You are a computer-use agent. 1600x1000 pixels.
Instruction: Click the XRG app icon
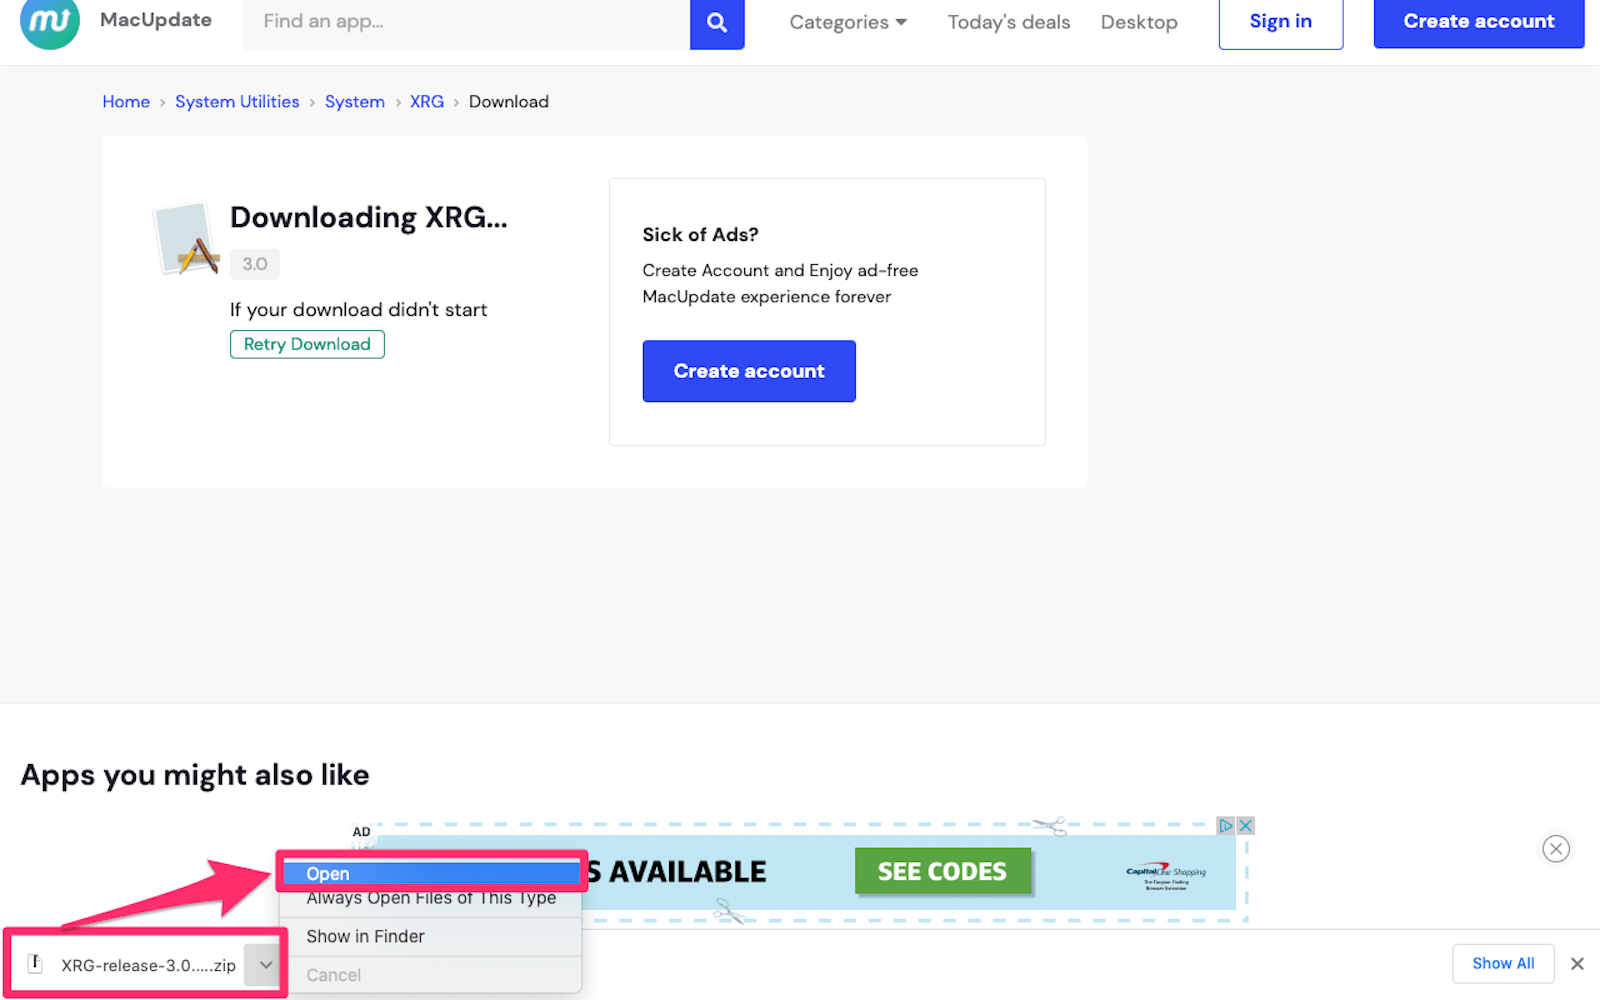coord(187,239)
